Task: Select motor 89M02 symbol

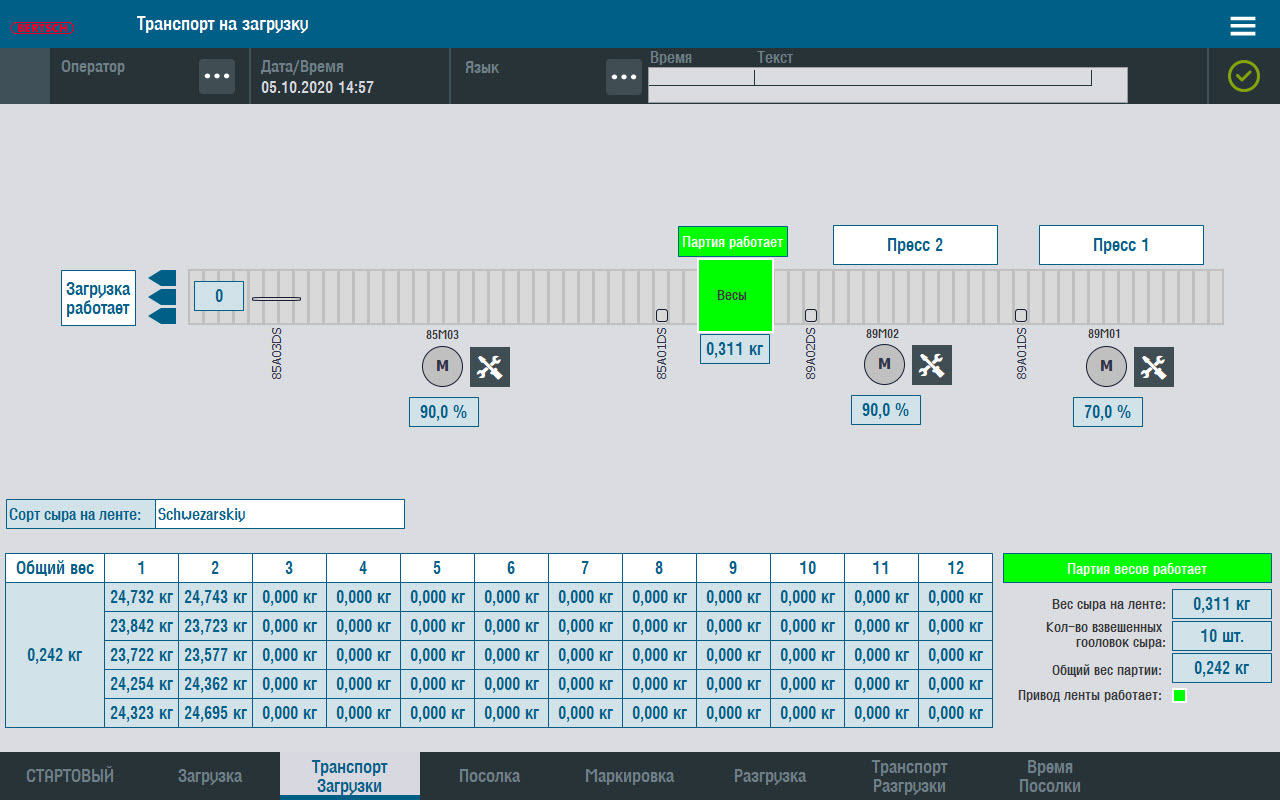Action: (884, 365)
